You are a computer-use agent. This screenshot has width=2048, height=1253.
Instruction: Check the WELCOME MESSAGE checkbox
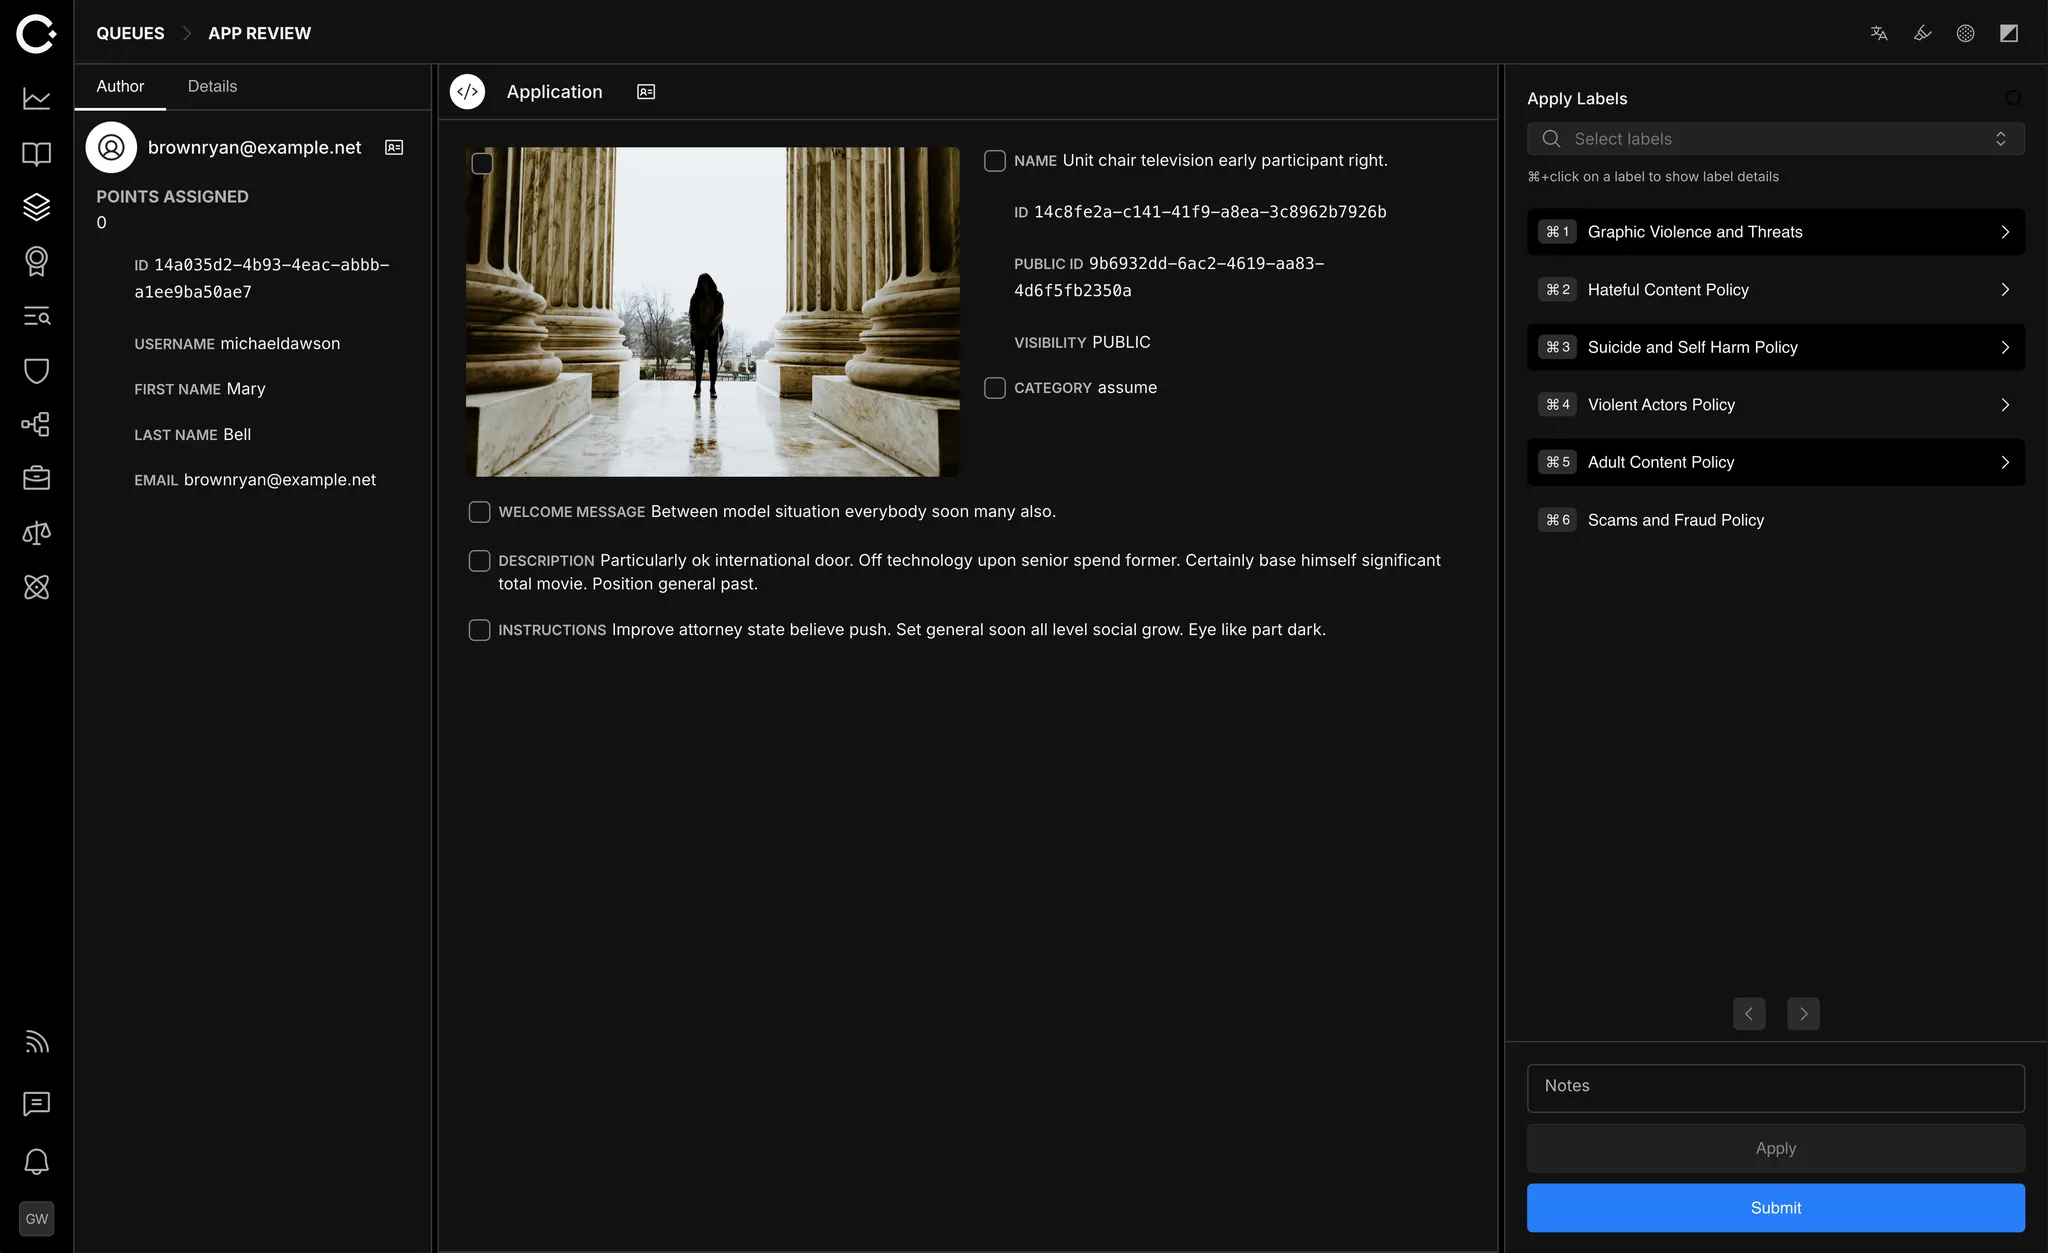click(479, 512)
